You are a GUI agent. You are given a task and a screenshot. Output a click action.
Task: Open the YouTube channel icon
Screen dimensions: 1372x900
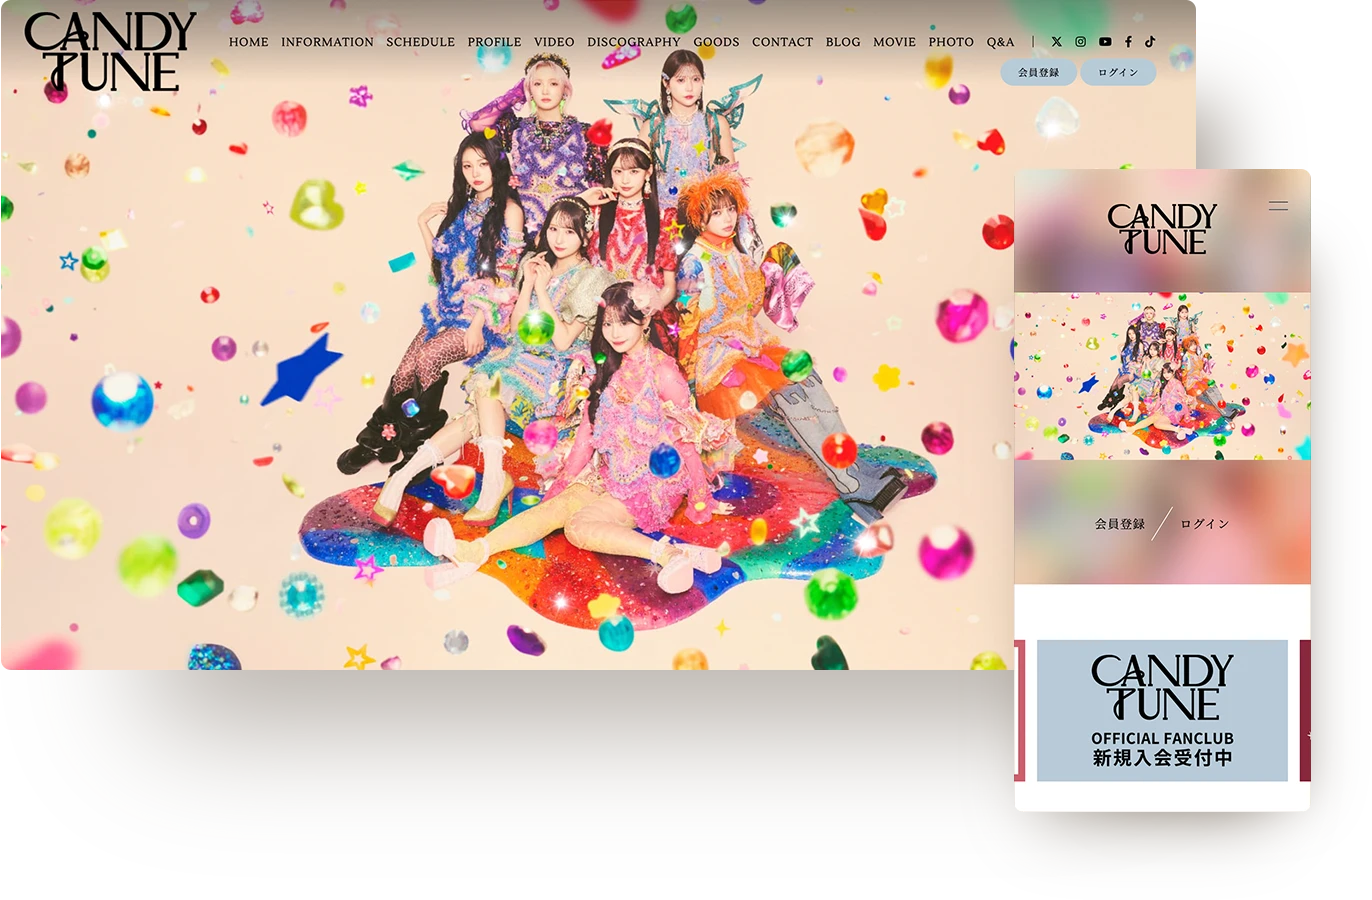[1105, 42]
